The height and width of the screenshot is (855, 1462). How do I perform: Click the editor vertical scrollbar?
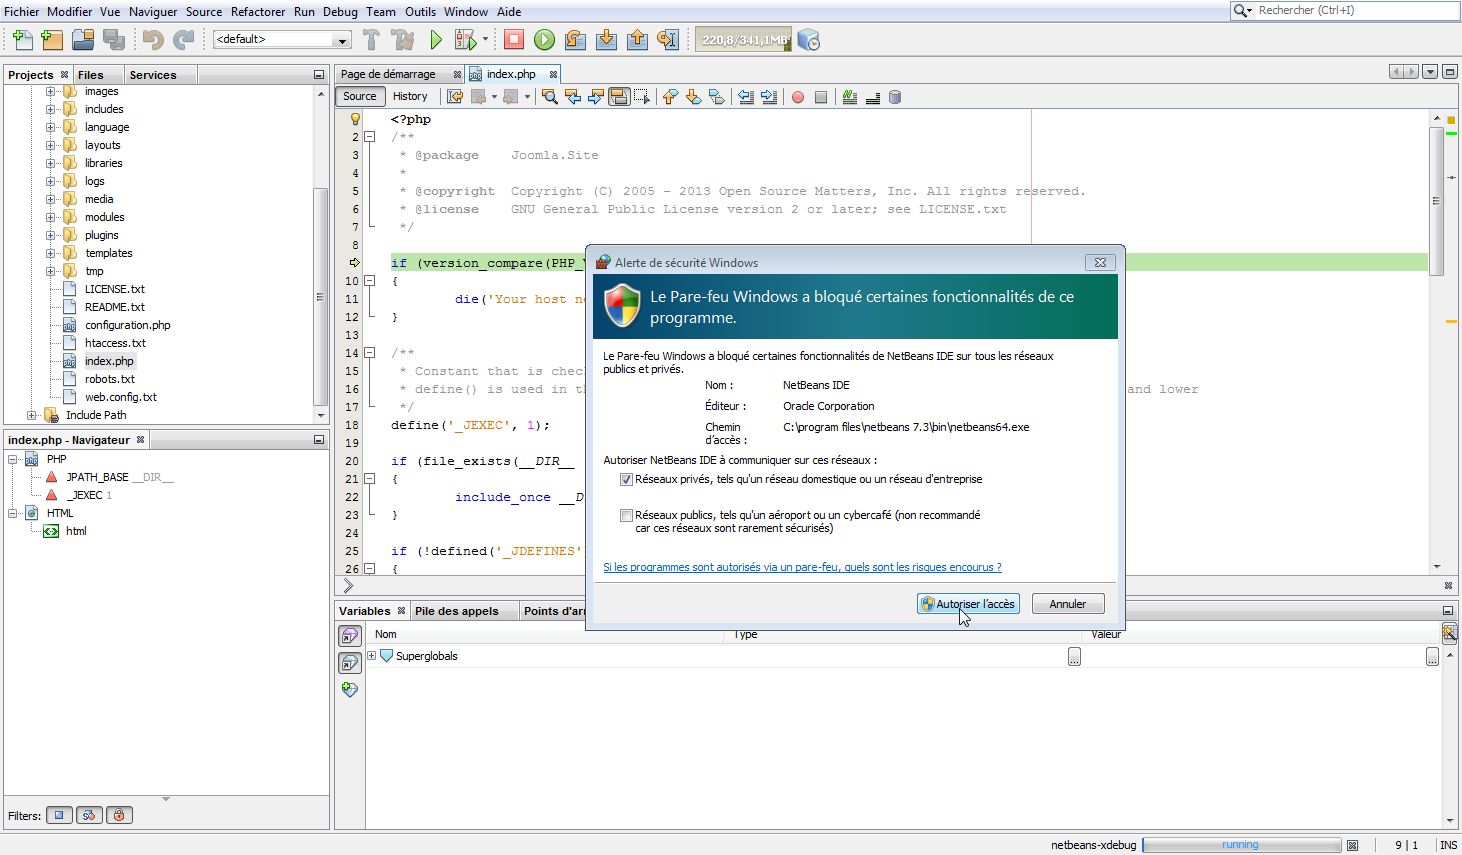click(1436, 200)
